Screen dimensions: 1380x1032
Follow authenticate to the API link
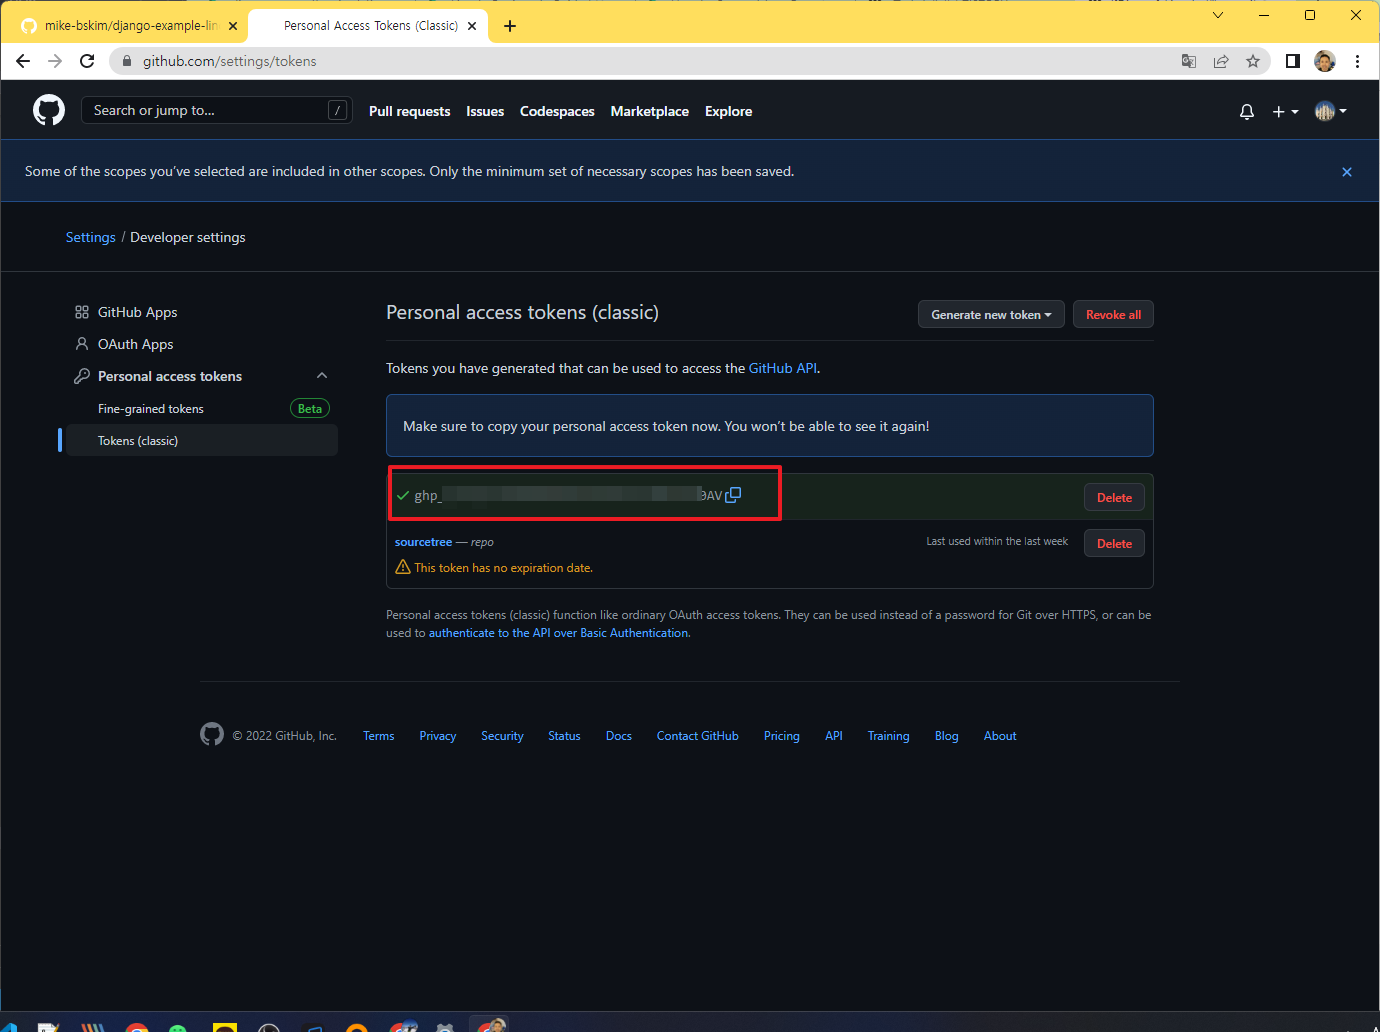[x=558, y=633]
